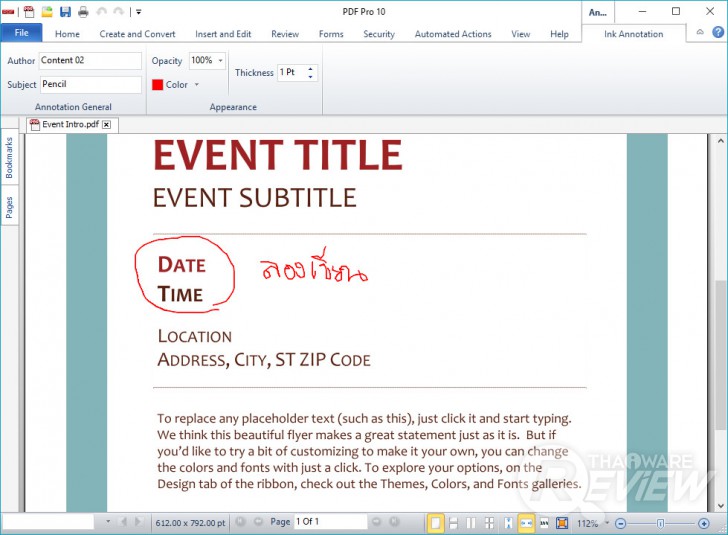Viewport: 728px width, 535px height.
Task: Click the next search result arrow
Action: [x=138, y=522]
